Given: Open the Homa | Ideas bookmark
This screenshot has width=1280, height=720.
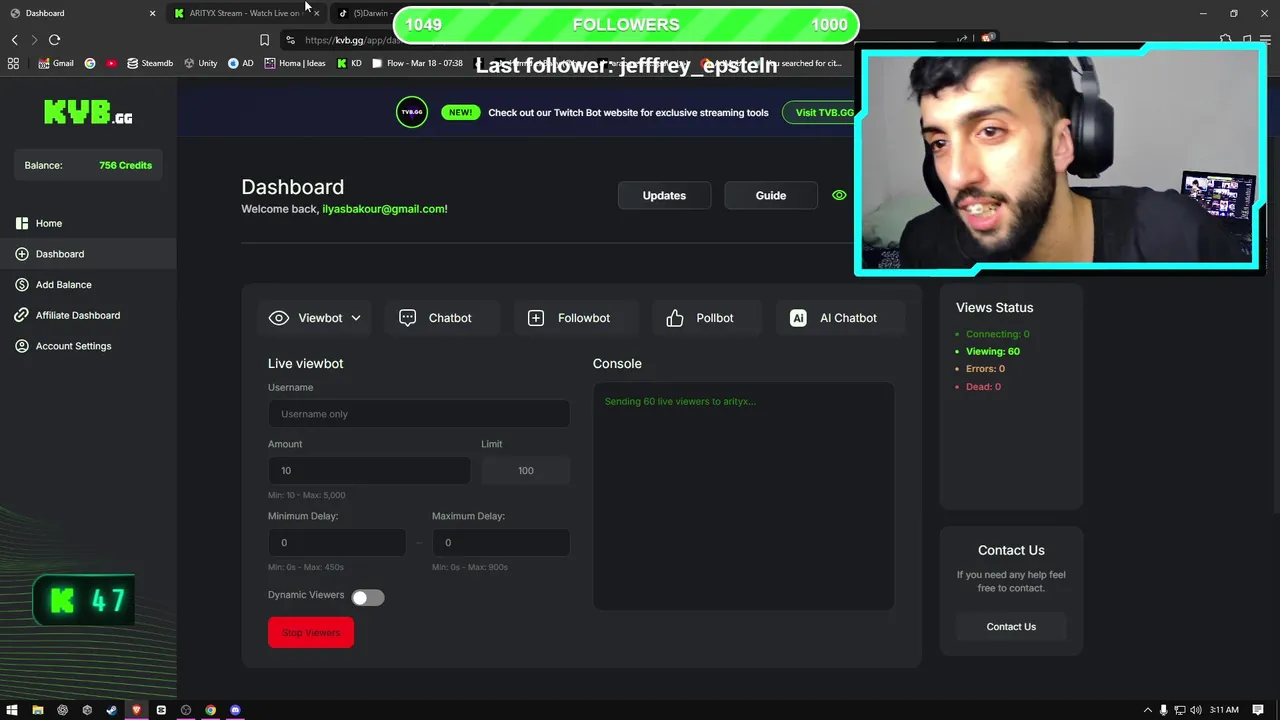Looking at the screenshot, I should (x=295, y=63).
